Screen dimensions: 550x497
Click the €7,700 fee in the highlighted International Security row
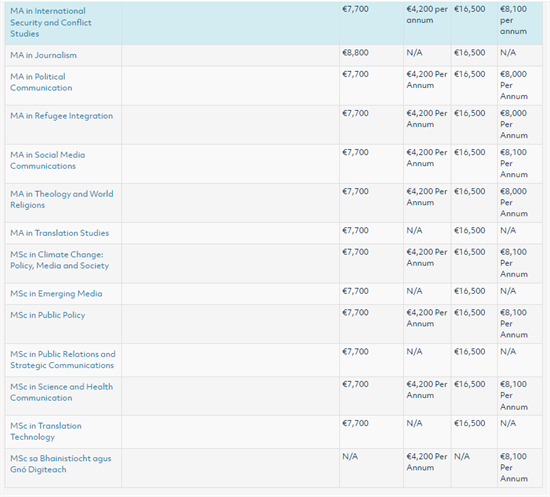pyautogui.click(x=355, y=9)
